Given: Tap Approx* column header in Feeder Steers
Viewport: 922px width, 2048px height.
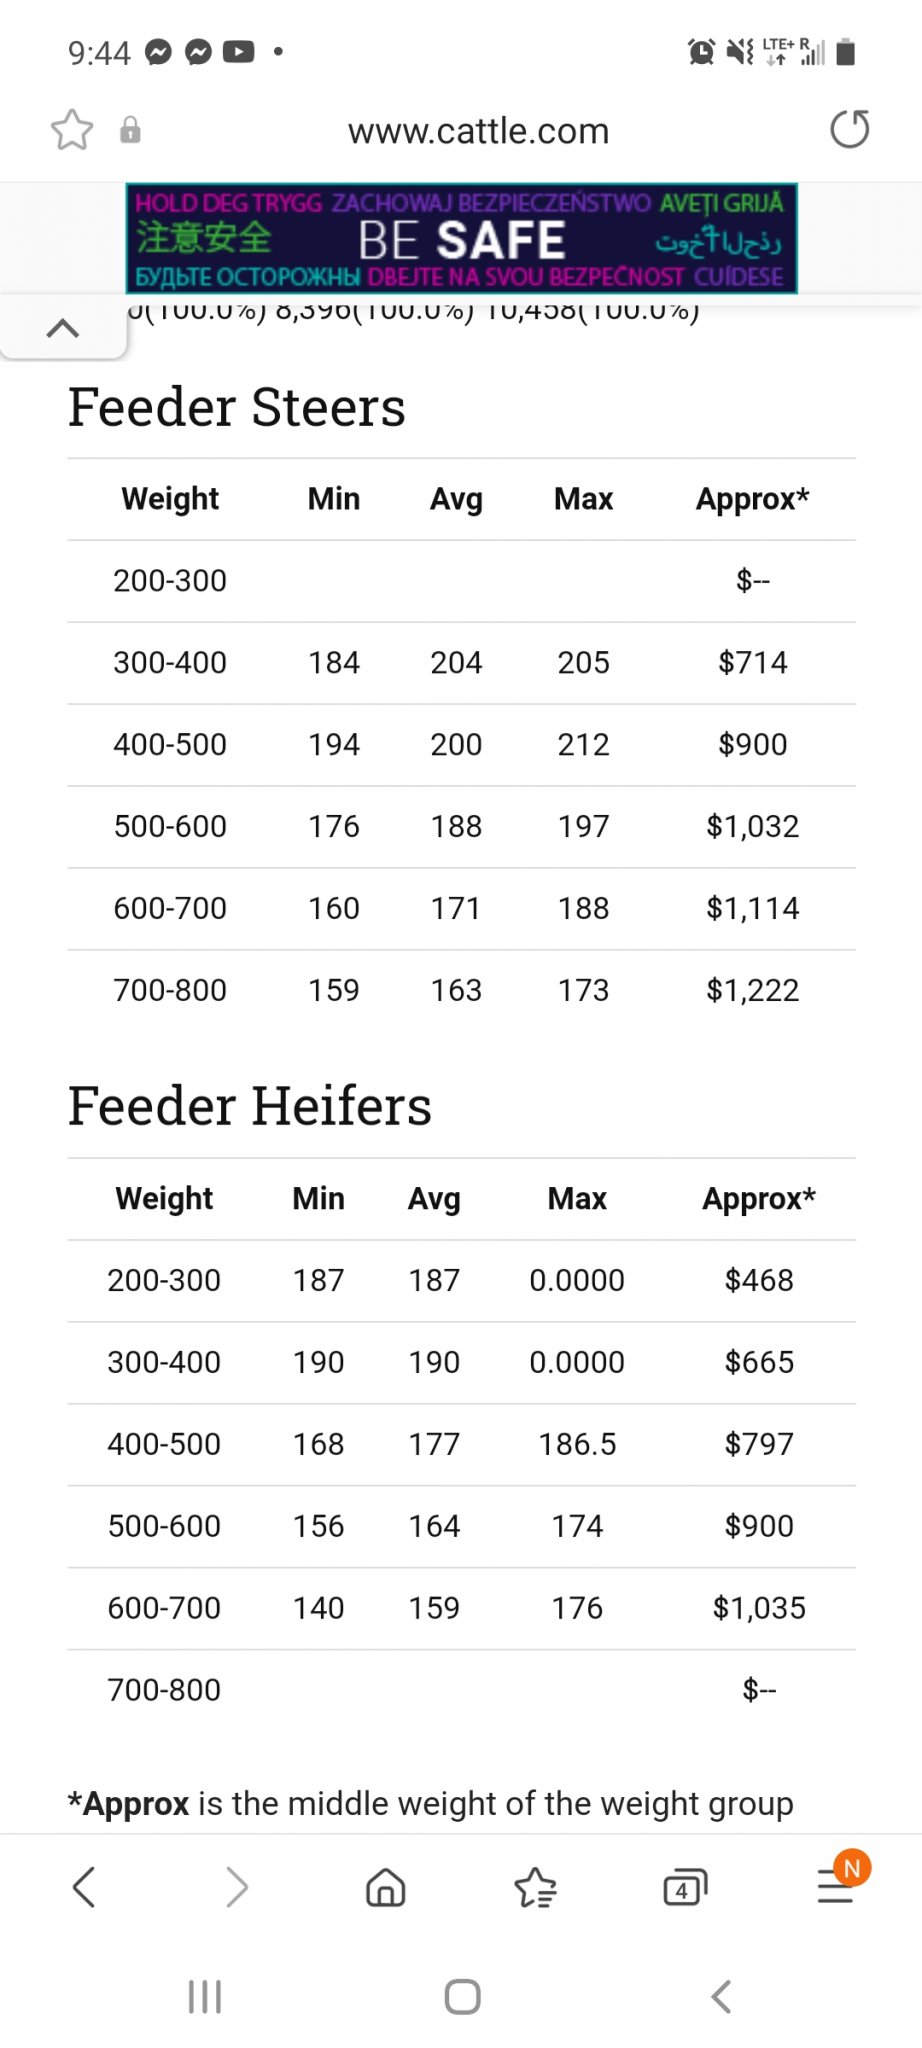Looking at the screenshot, I should tap(752, 499).
